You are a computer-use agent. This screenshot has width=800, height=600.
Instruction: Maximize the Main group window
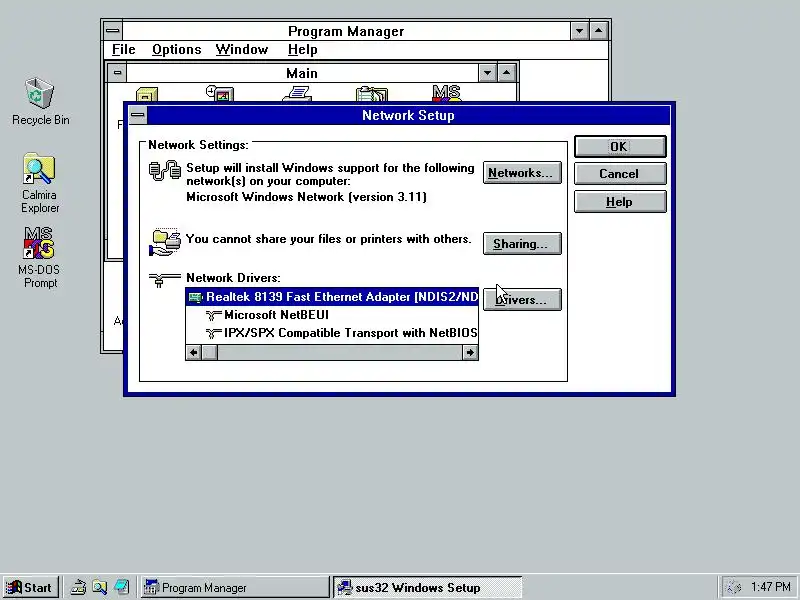click(x=507, y=73)
